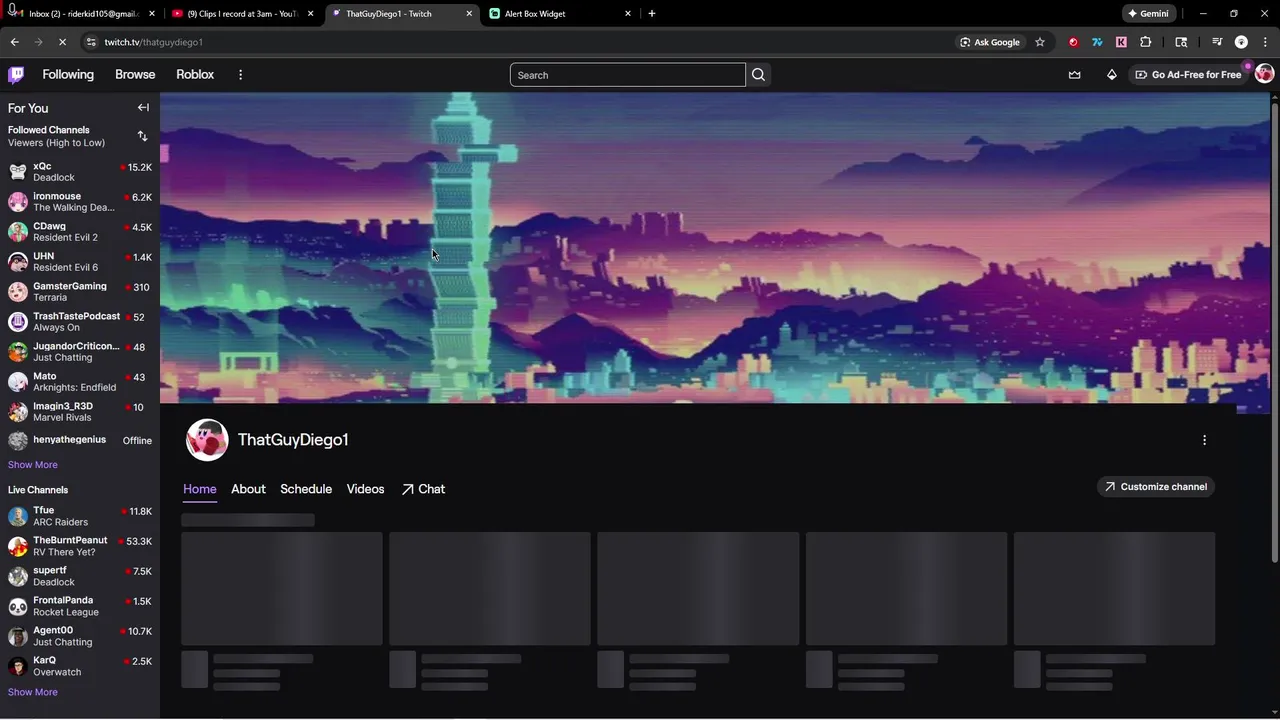1280x720 pixels.
Task: Stop loading the page
Action: (62, 42)
